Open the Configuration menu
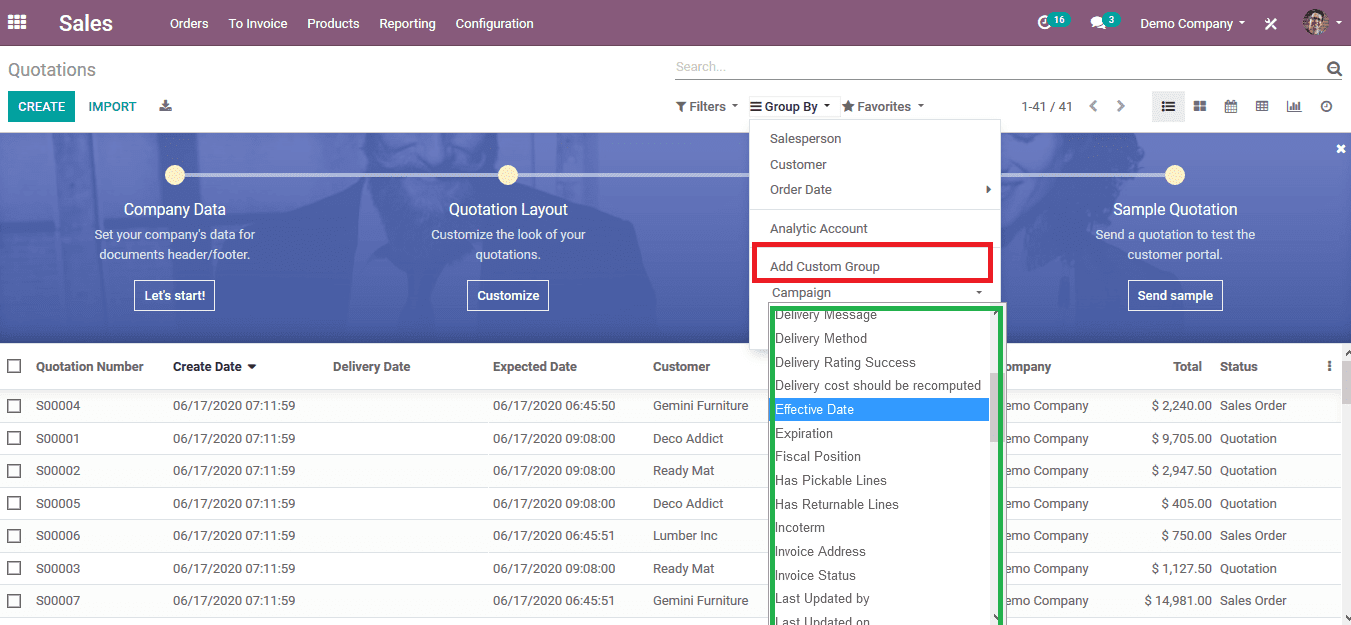This screenshot has height=625, width=1351. click(x=494, y=23)
